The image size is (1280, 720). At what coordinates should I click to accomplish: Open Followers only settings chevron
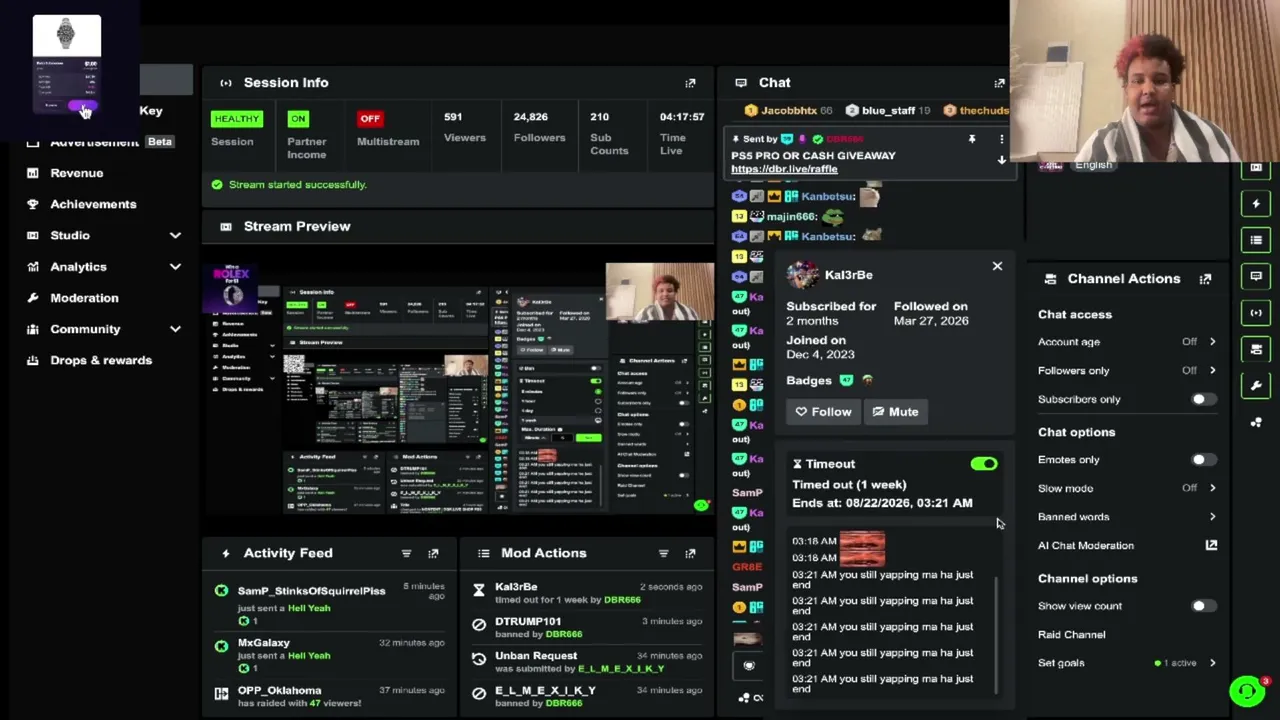[1212, 371]
